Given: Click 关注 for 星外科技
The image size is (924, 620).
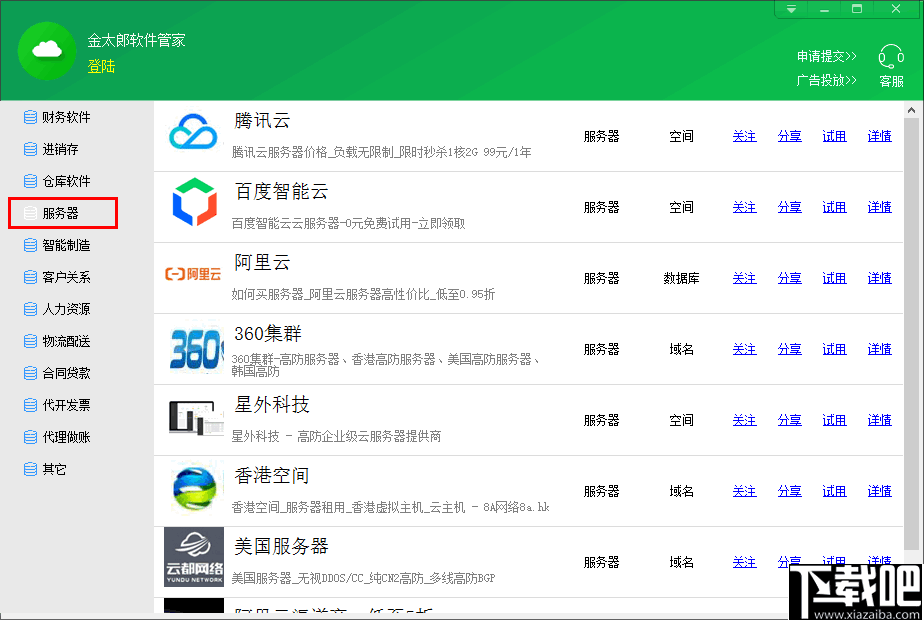Looking at the screenshot, I should [744, 420].
